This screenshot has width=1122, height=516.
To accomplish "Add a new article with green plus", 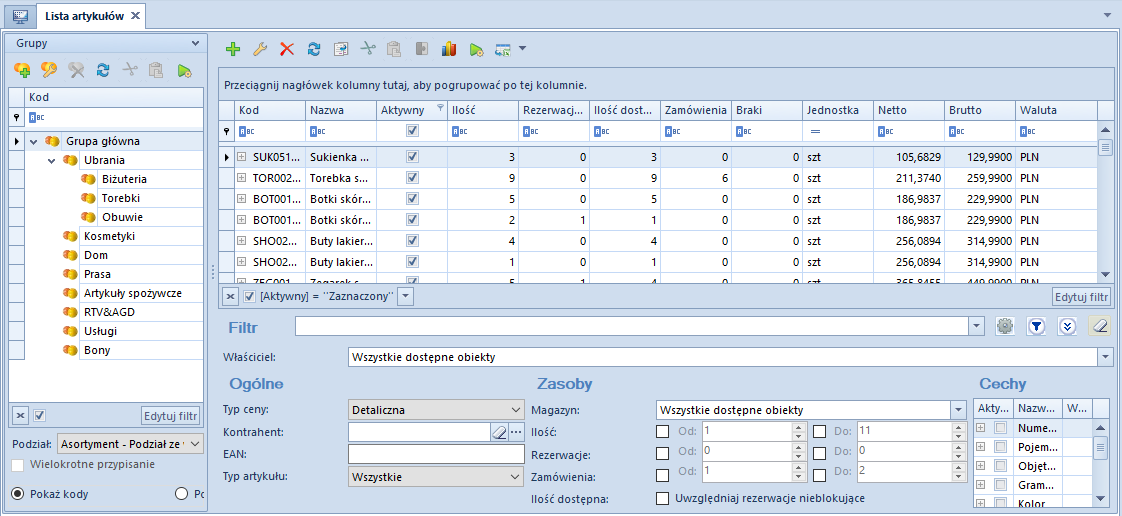I will (233, 49).
